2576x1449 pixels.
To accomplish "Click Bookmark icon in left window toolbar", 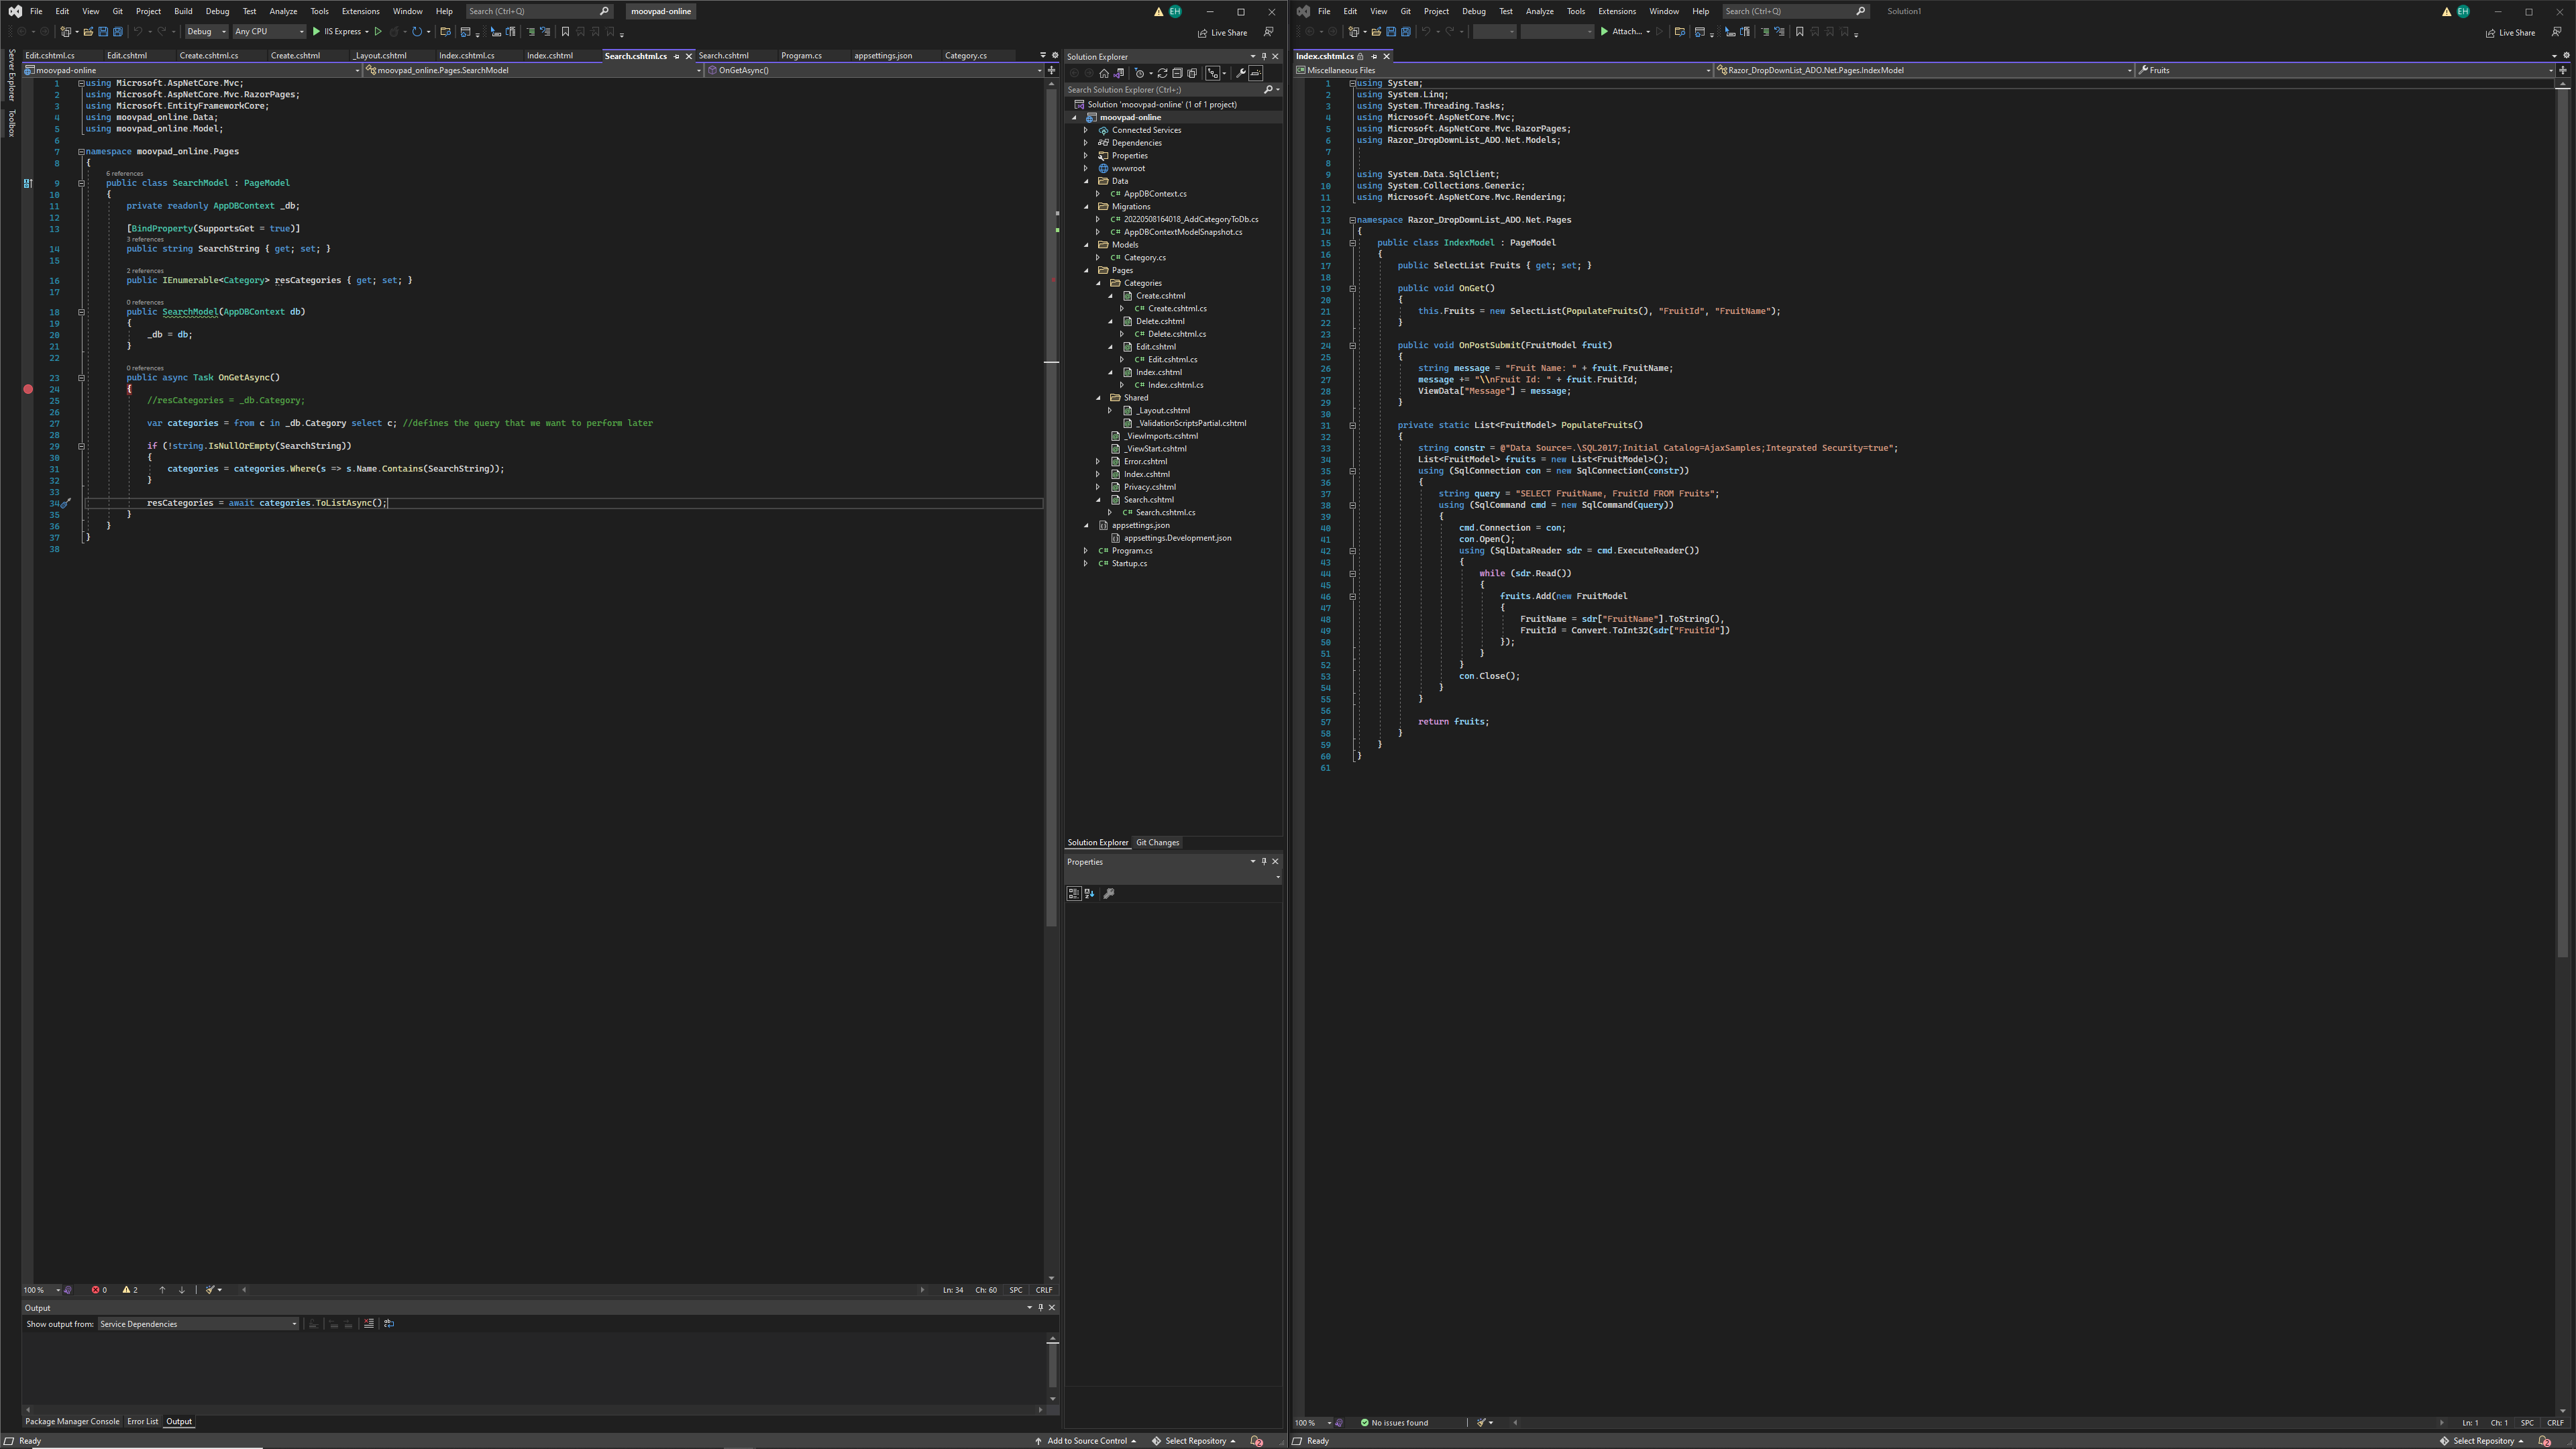I will [x=565, y=32].
